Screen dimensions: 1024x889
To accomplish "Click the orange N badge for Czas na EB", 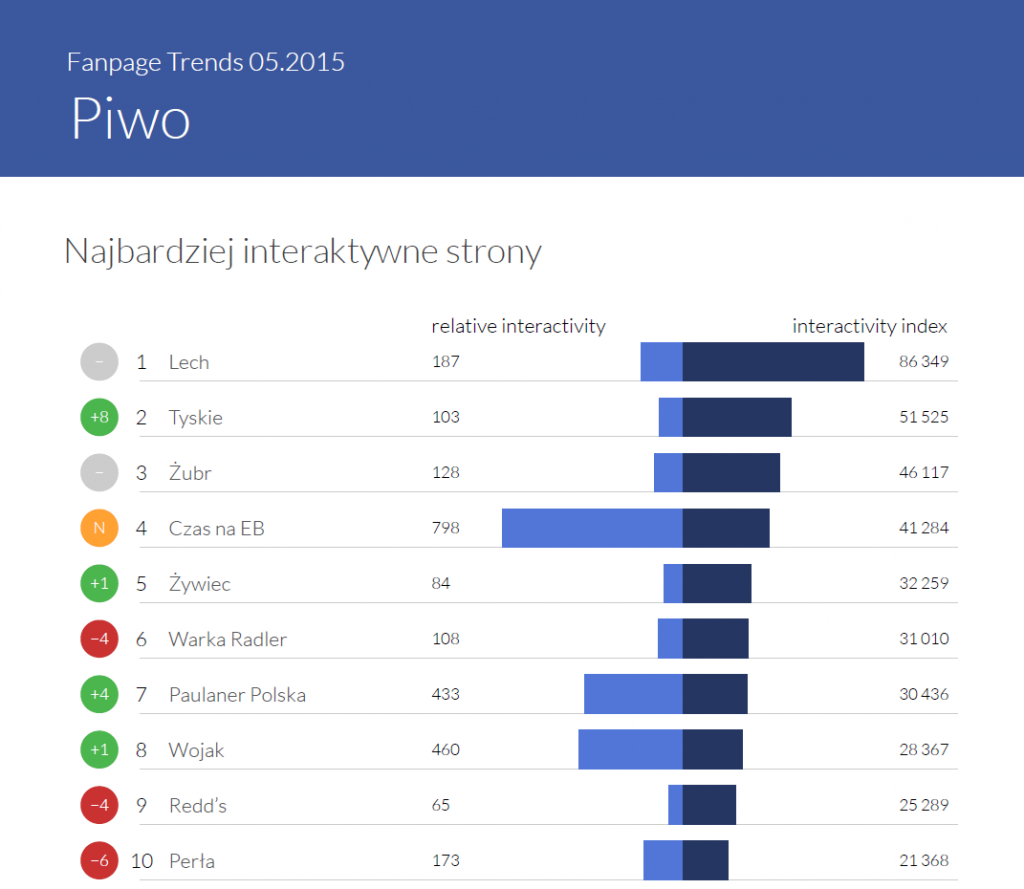I will (x=99, y=528).
